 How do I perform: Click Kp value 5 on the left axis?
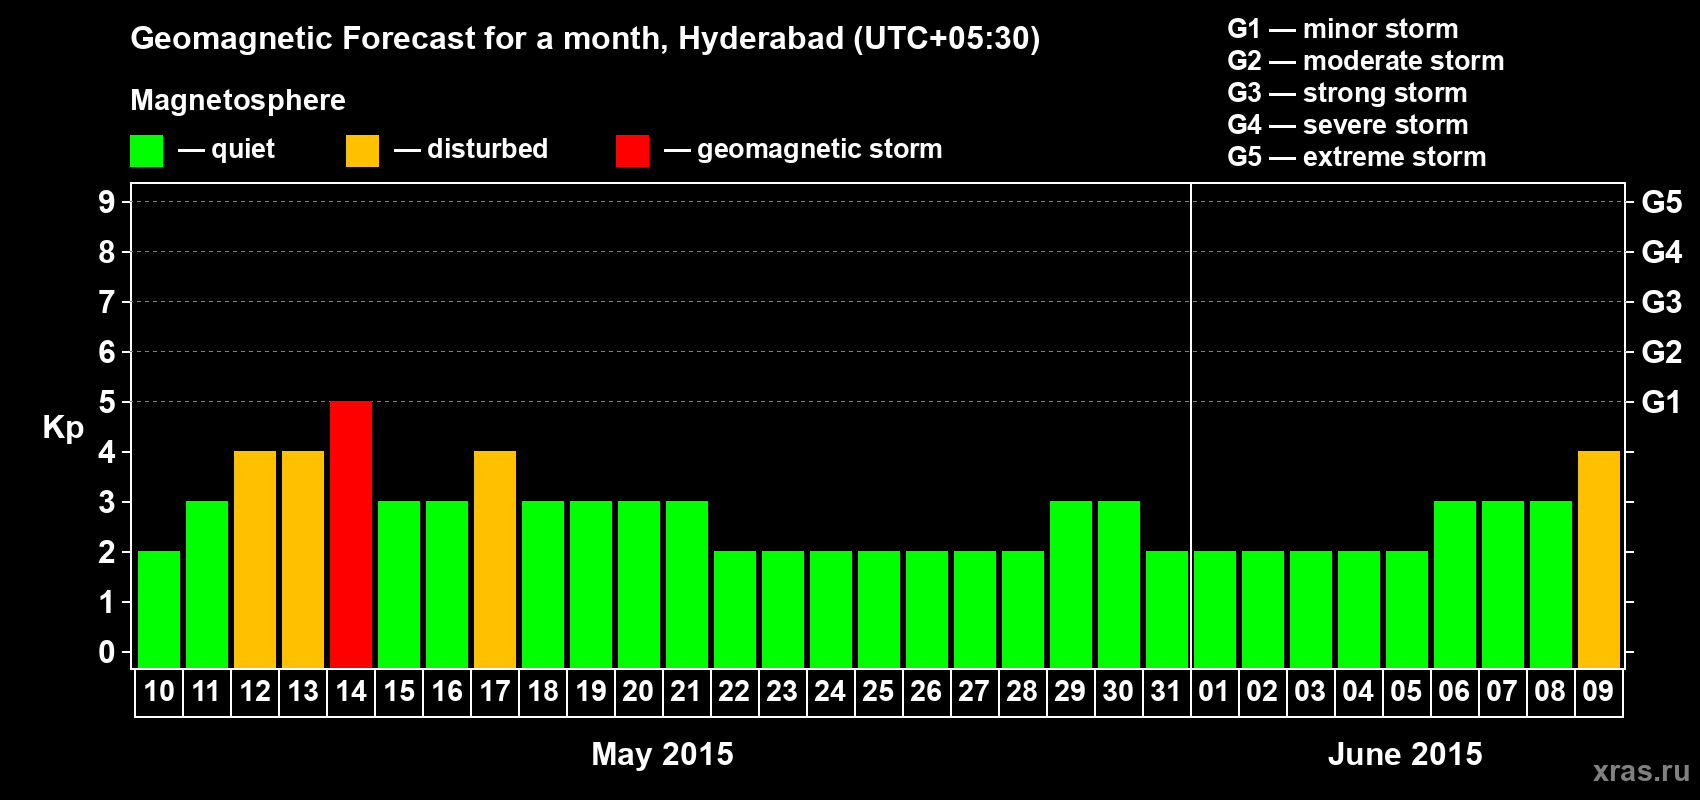(107, 402)
